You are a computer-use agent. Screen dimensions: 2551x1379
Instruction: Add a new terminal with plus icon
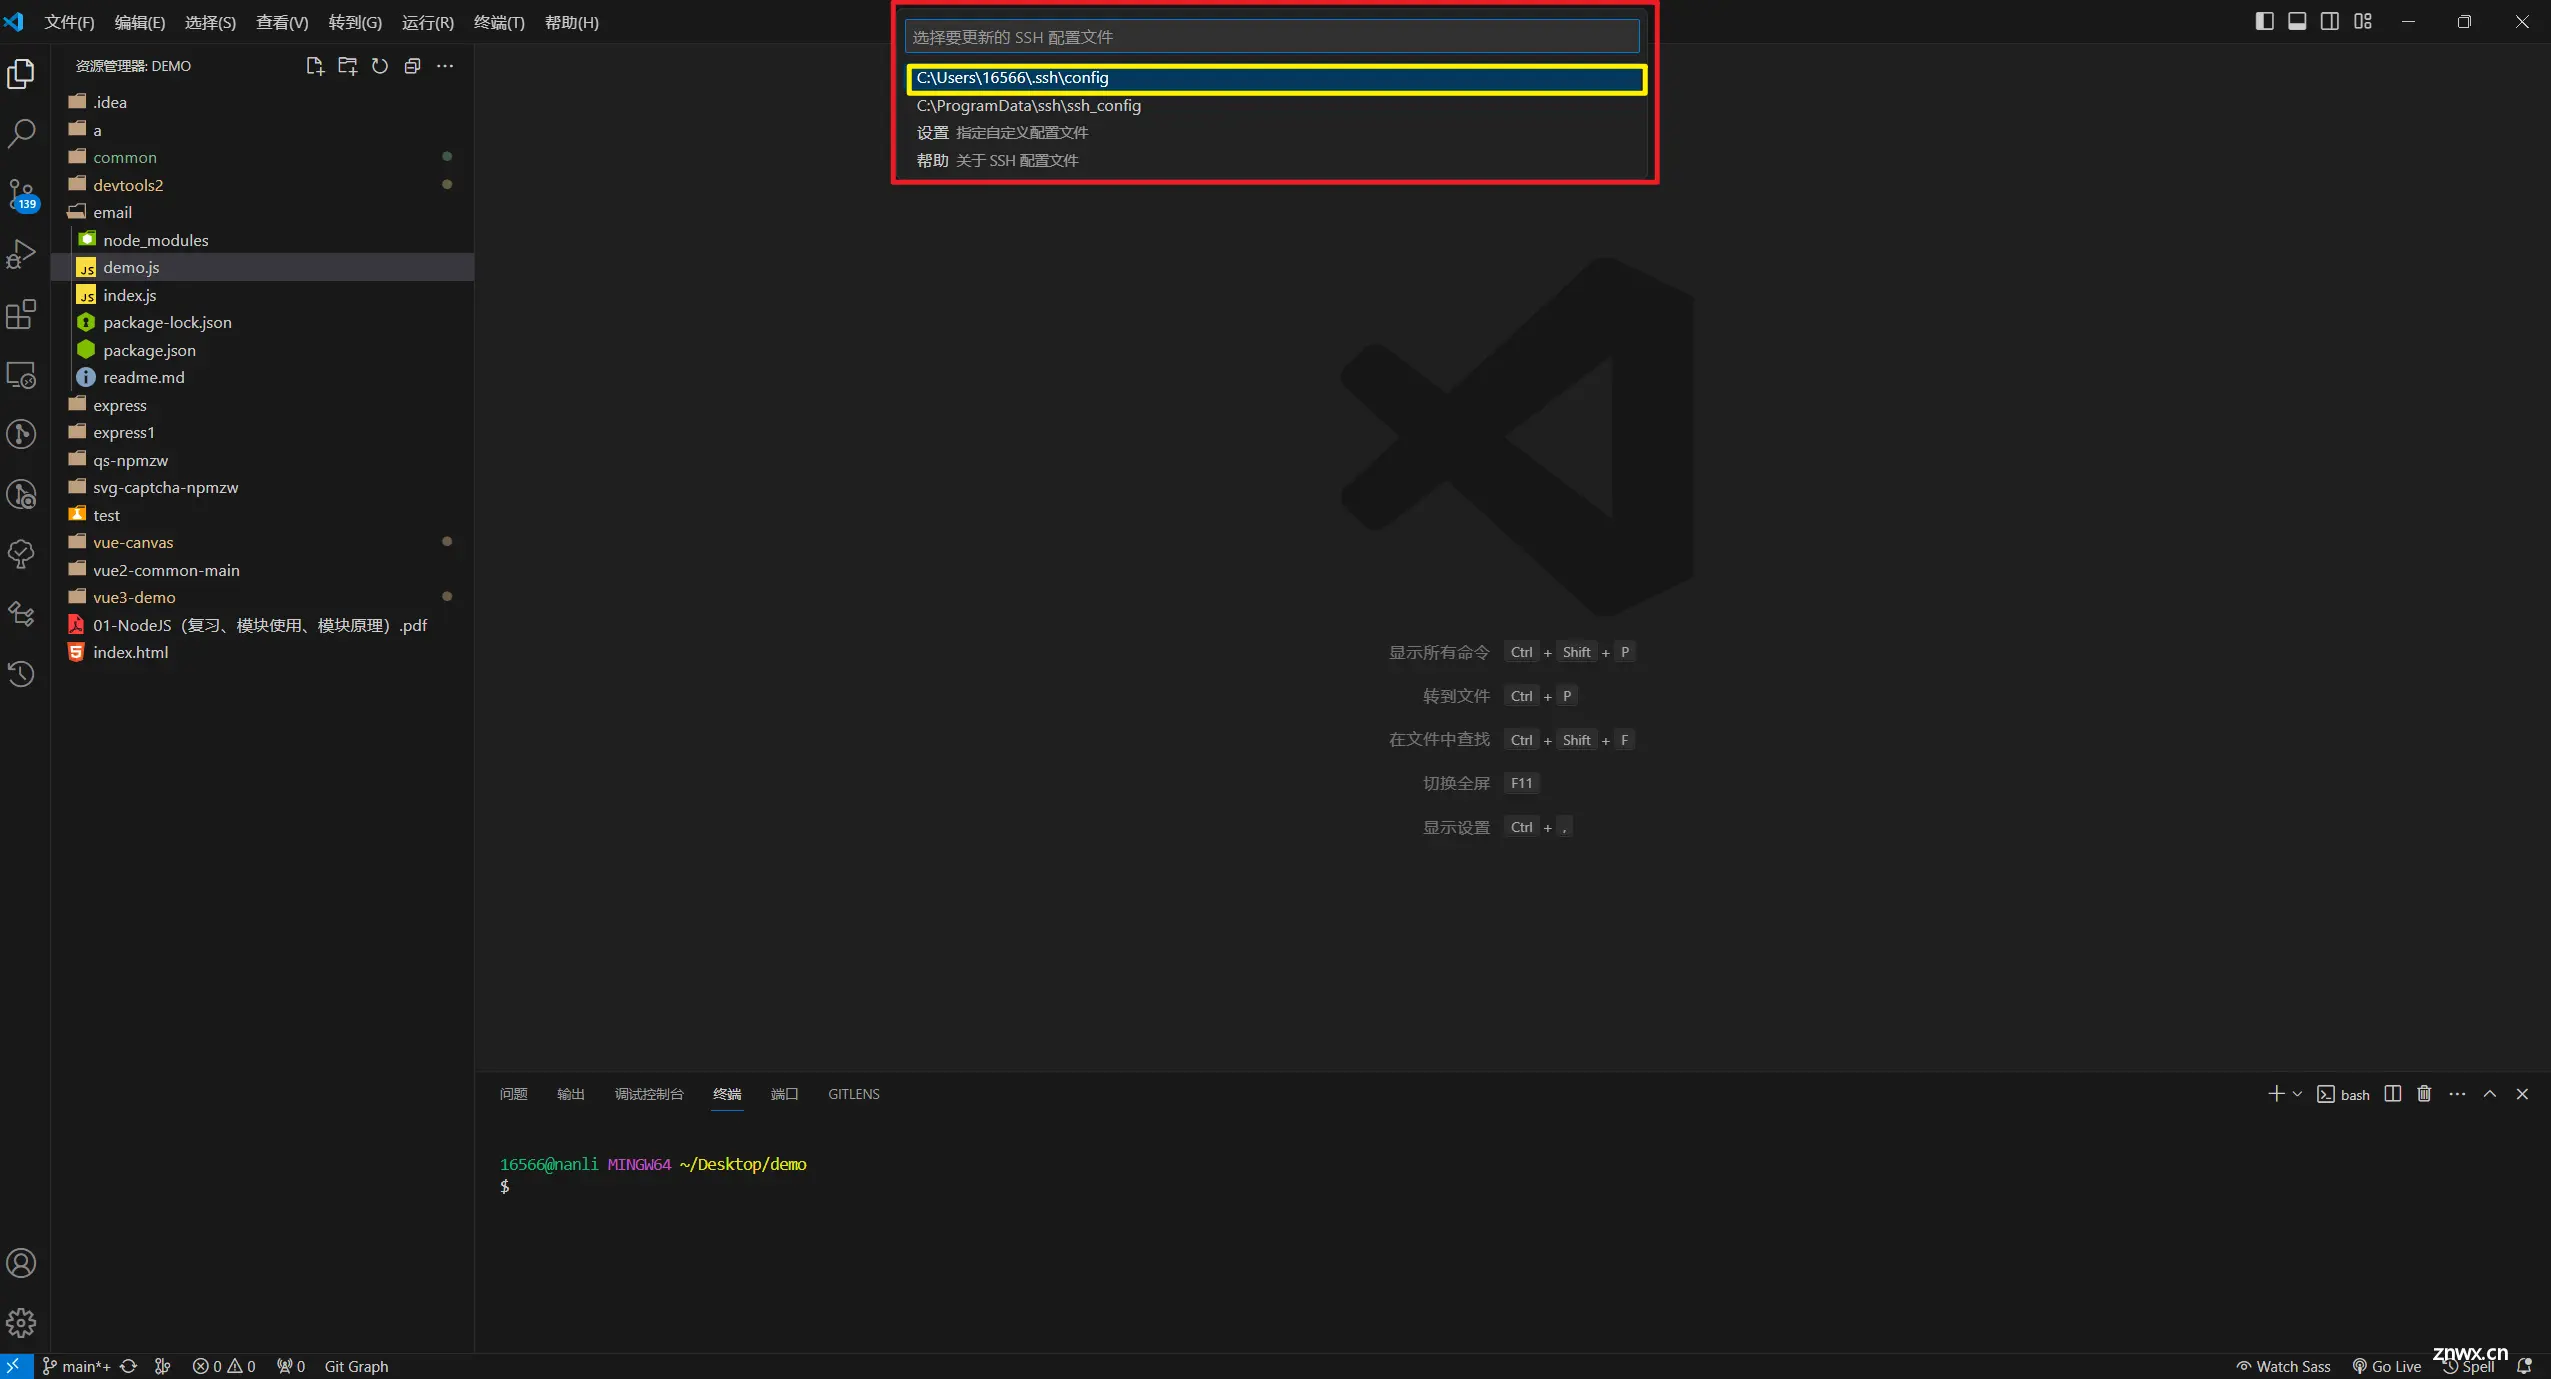[2276, 1094]
